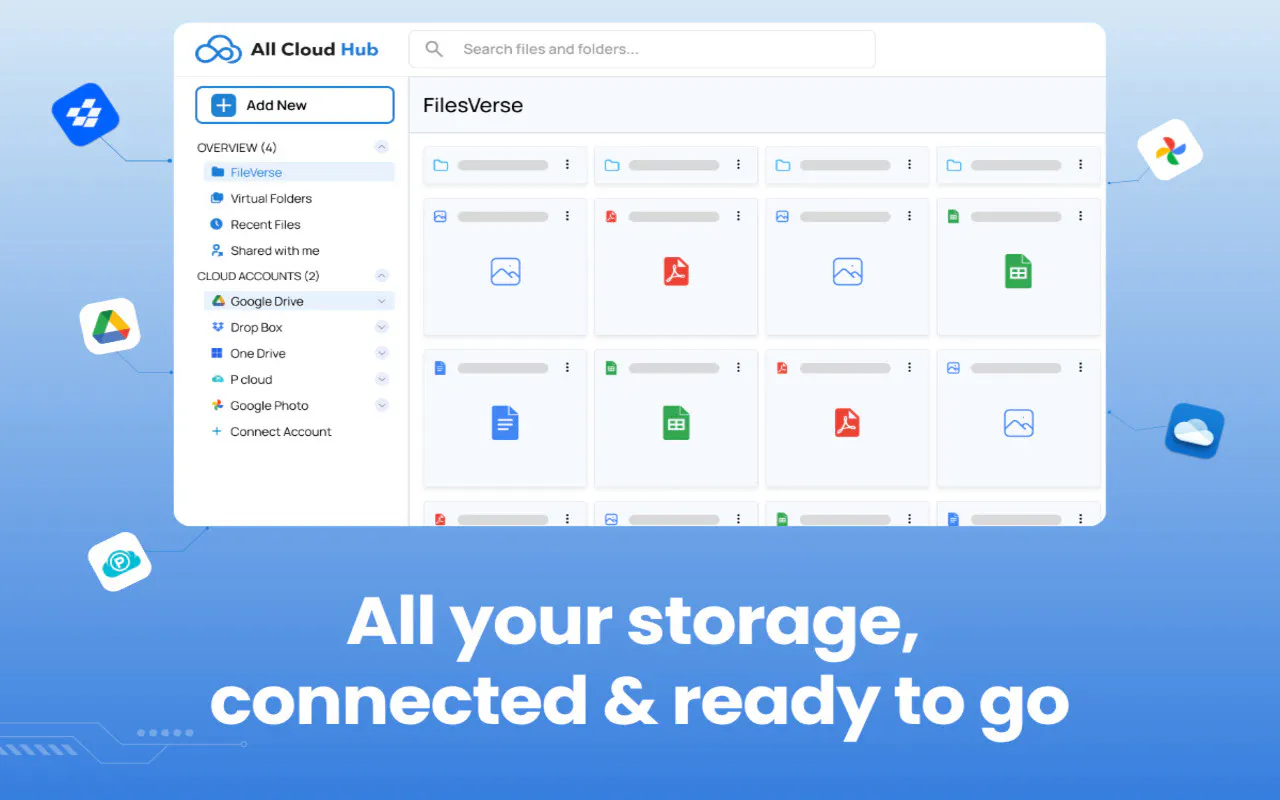Click the Connect Account link

click(281, 431)
